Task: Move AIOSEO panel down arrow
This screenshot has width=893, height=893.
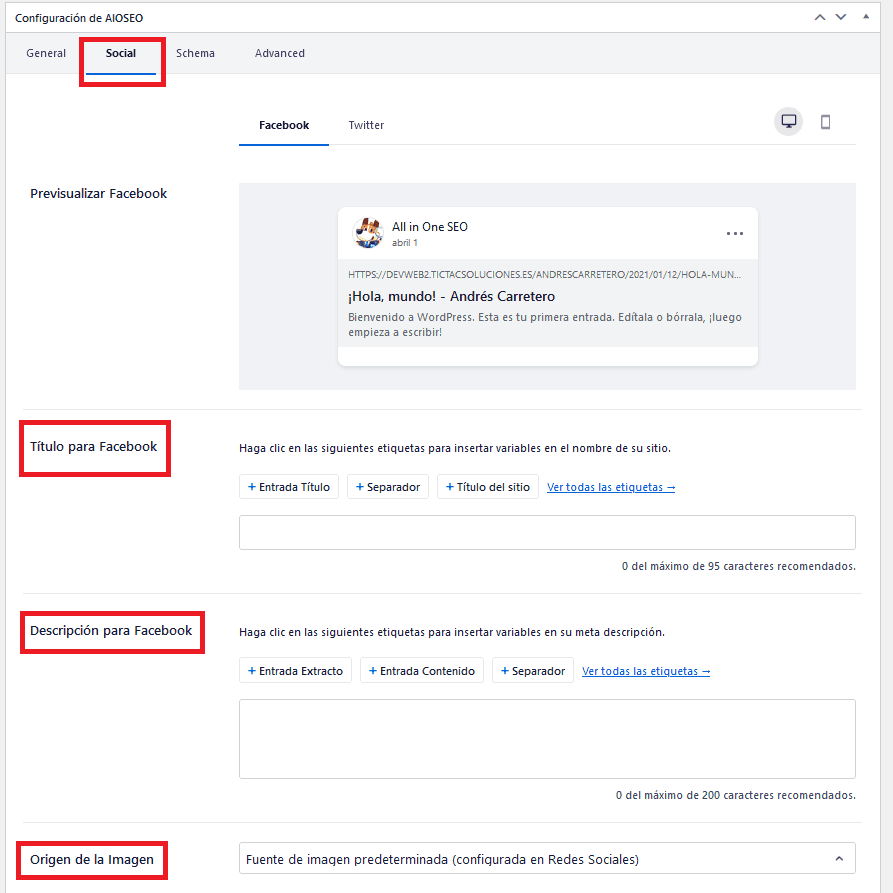Action: click(x=841, y=18)
